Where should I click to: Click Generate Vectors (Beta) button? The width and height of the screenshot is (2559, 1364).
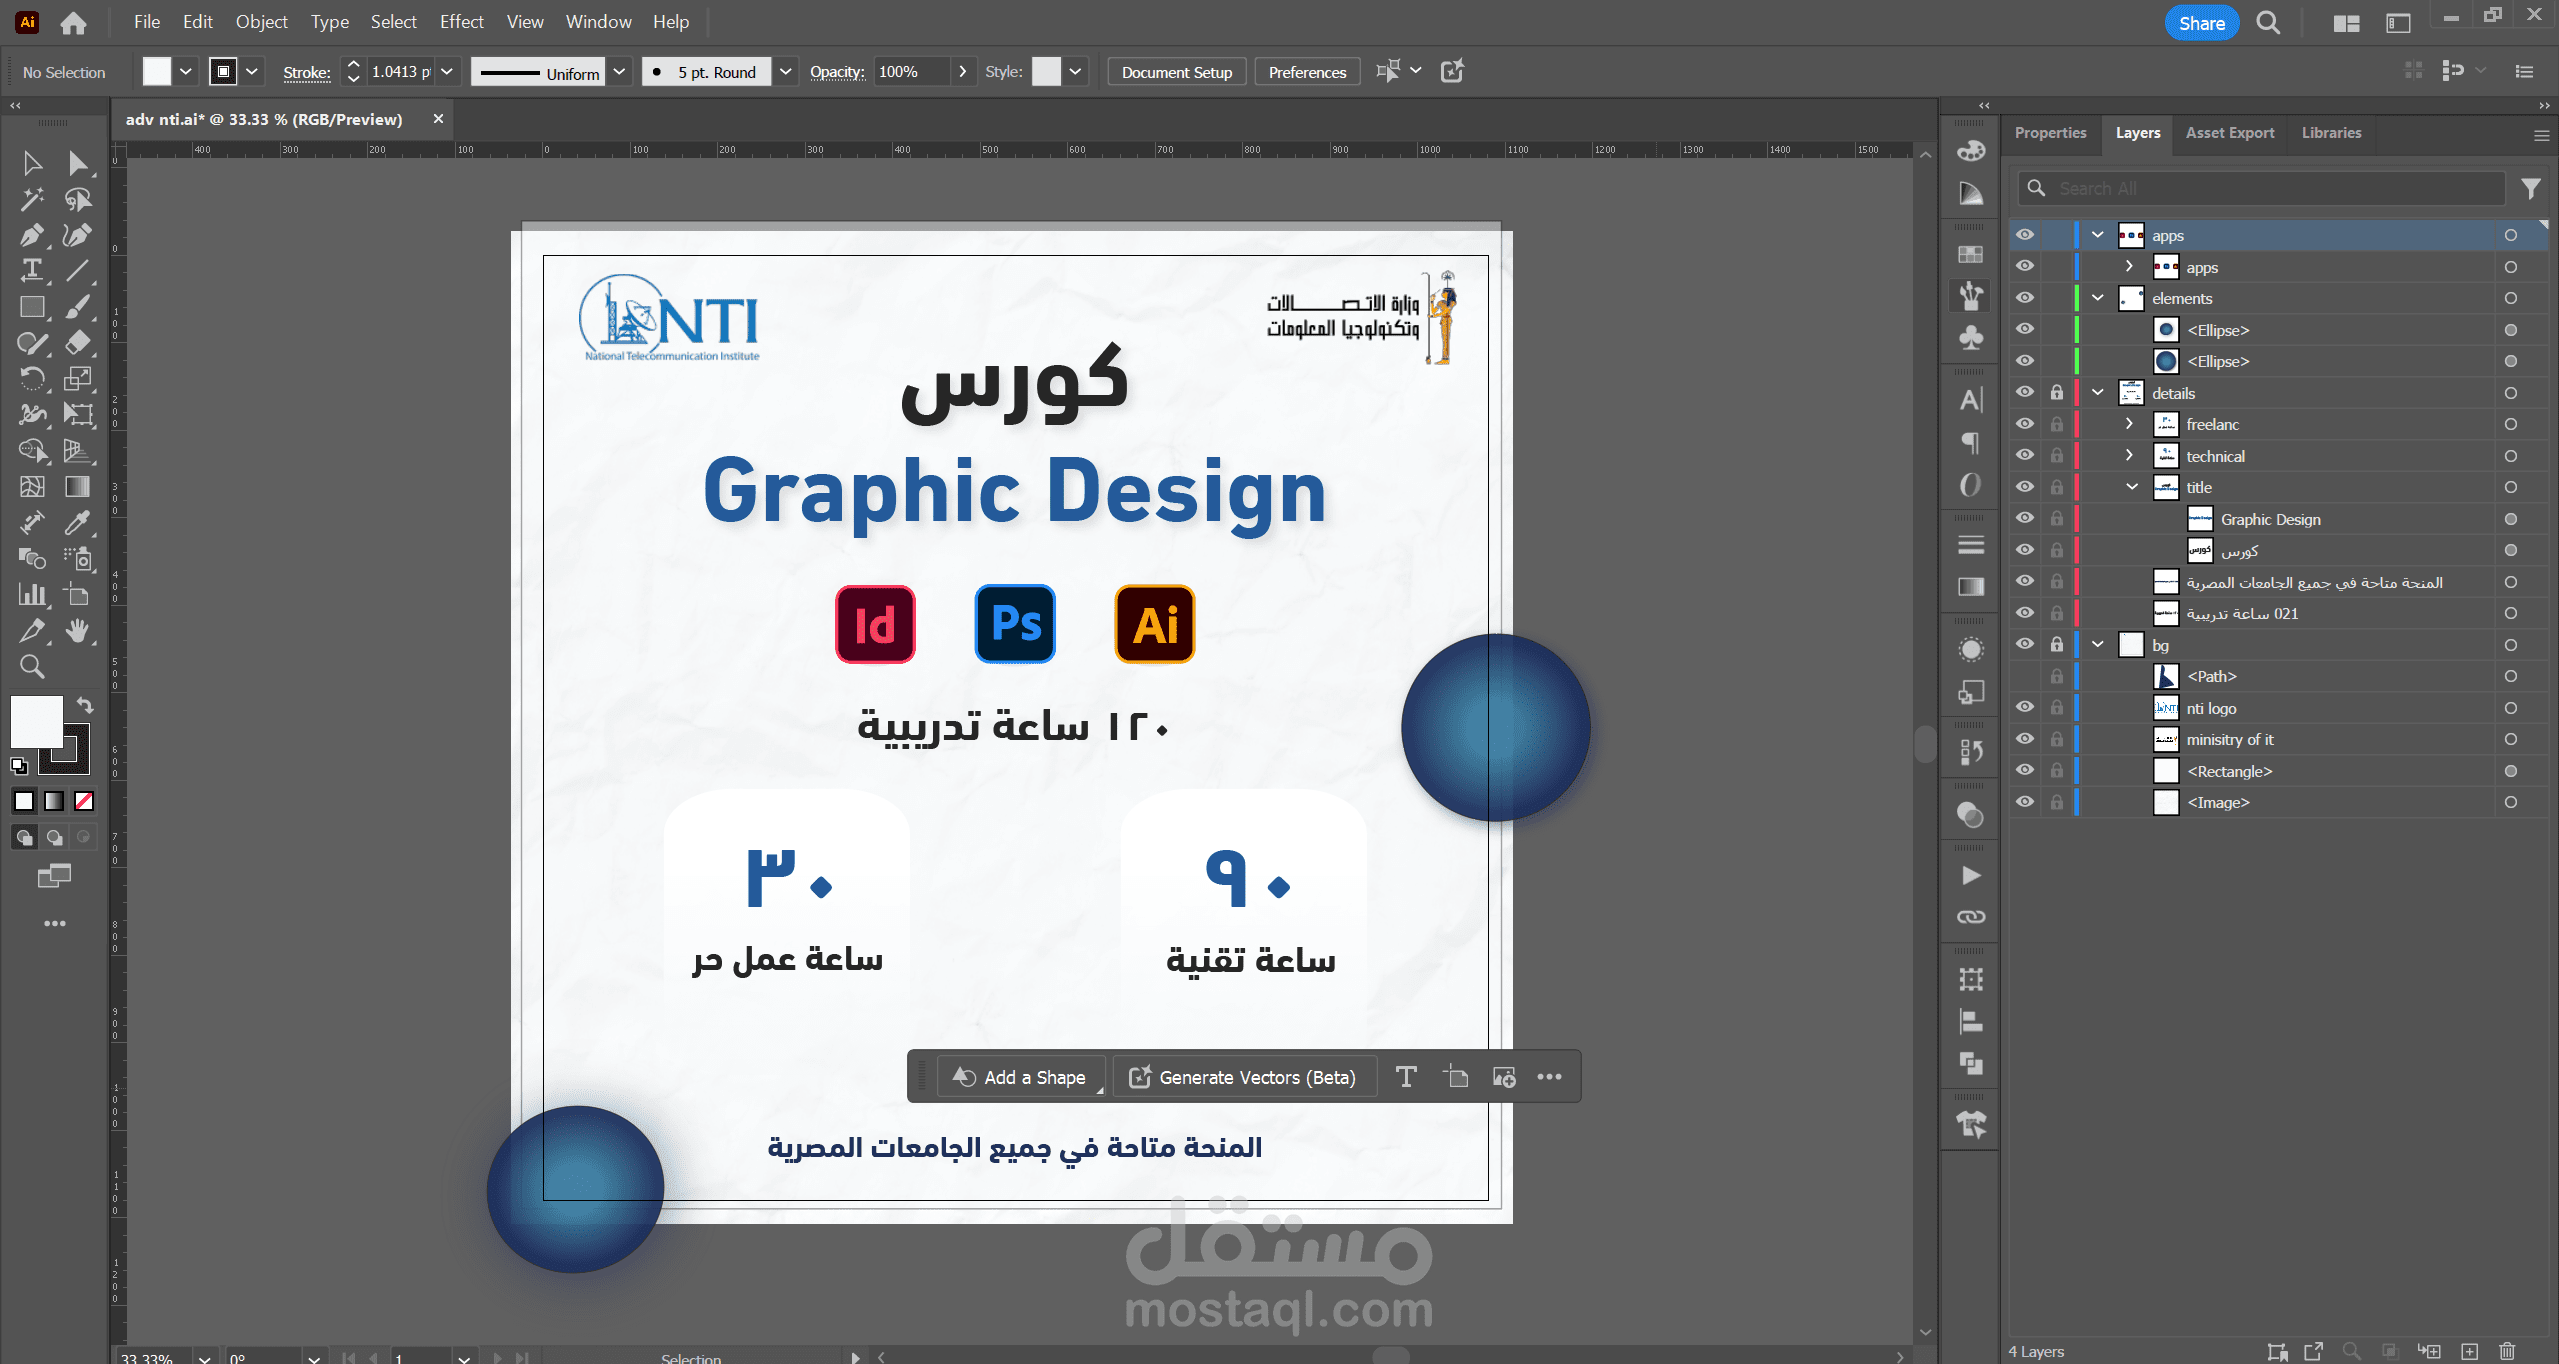click(x=1243, y=1077)
